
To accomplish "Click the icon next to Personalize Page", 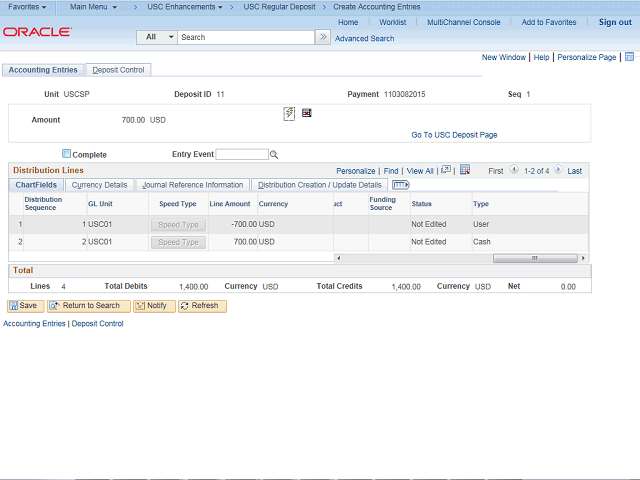I will coord(629,57).
